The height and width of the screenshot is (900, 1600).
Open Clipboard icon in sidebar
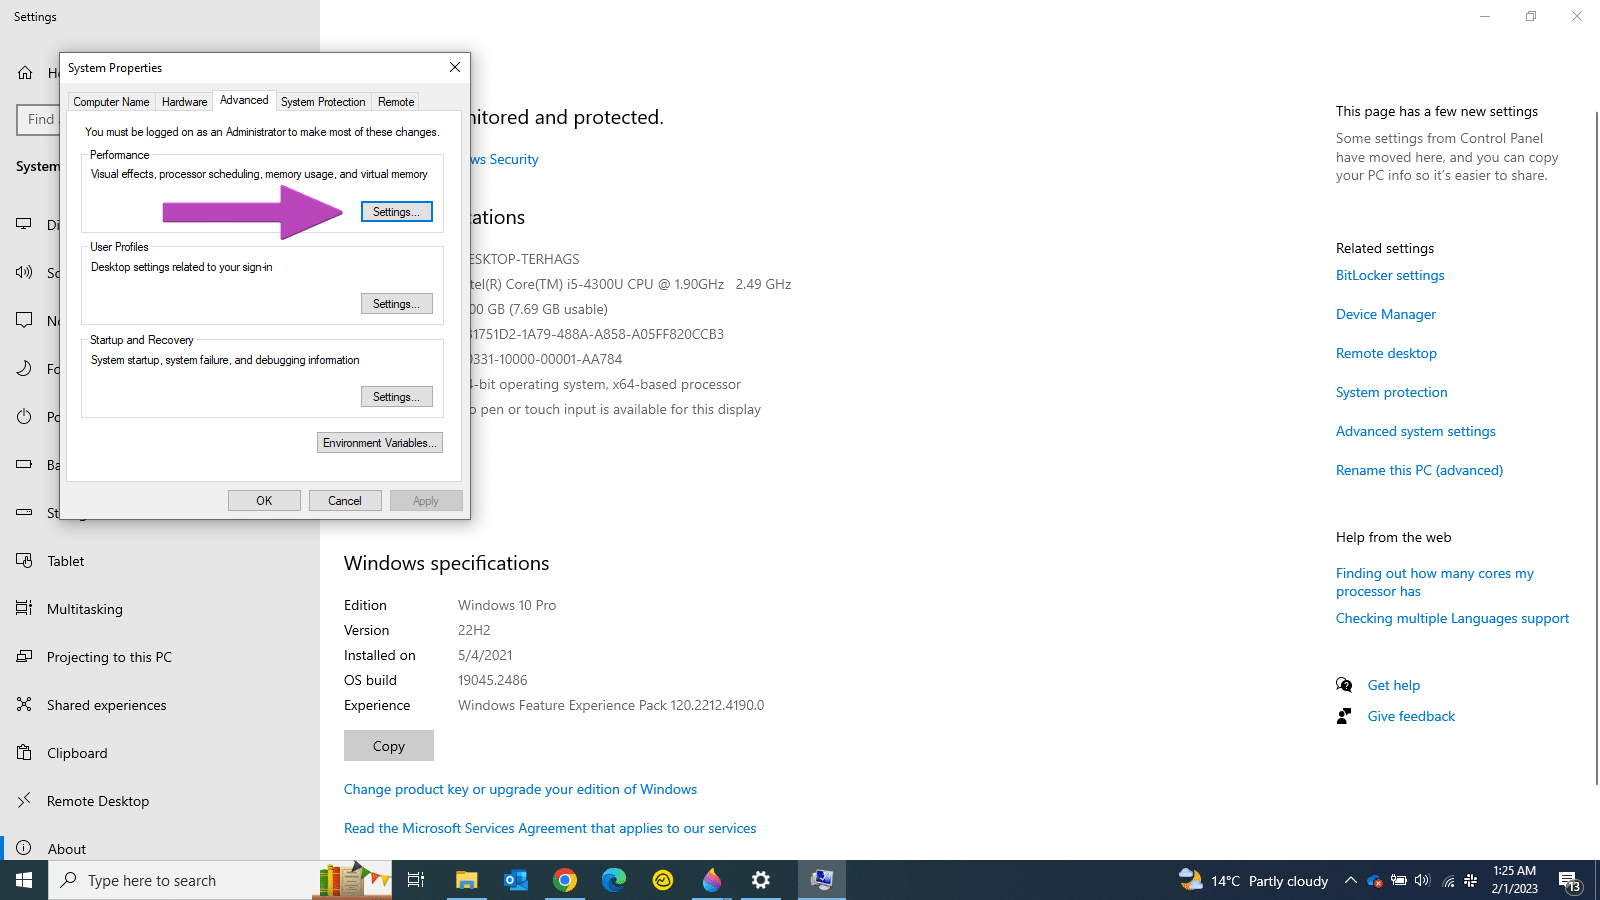(x=24, y=753)
